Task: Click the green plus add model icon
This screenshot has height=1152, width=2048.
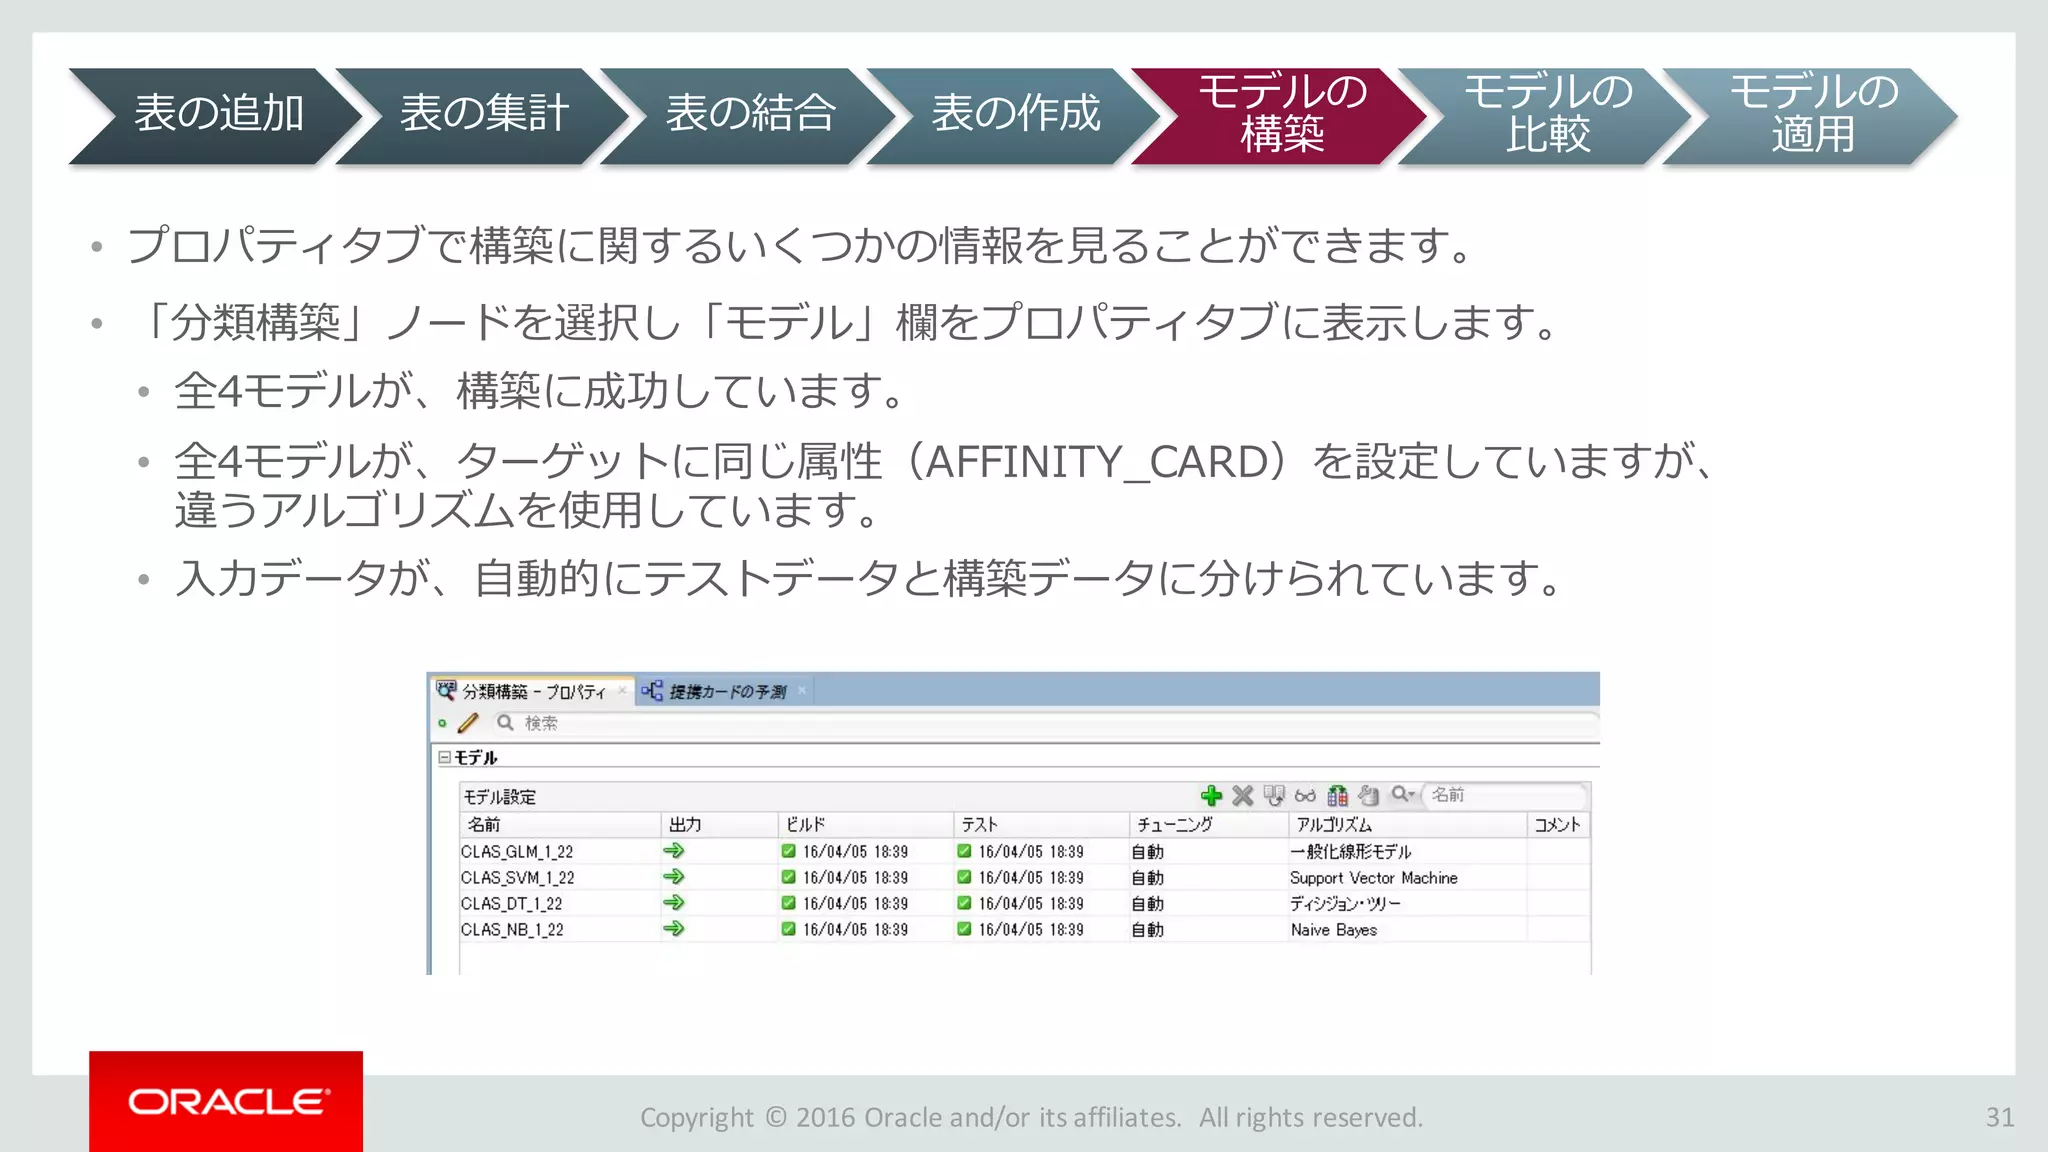Action: pyautogui.click(x=1211, y=795)
